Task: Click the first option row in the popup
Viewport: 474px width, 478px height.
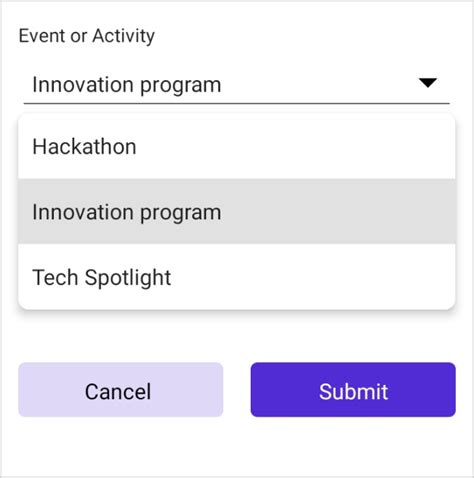Action: pyautogui.click(x=237, y=147)
